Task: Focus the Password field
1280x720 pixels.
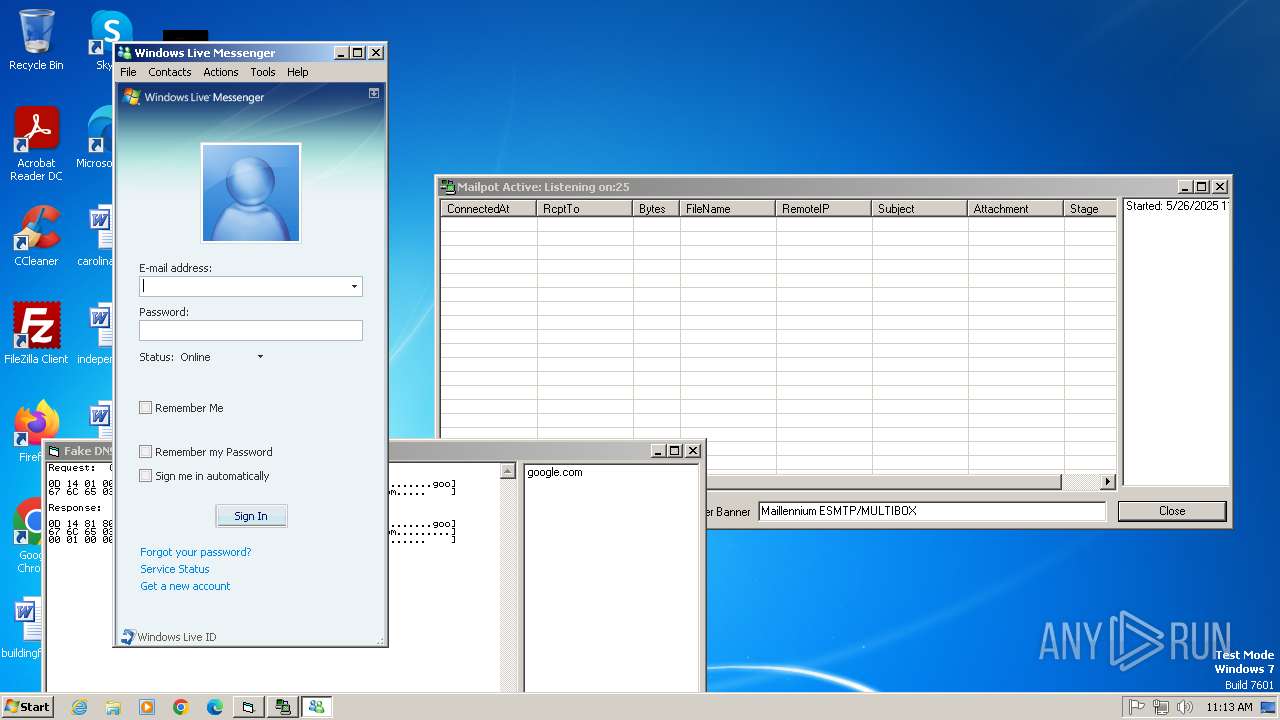Action: point(251,330)
